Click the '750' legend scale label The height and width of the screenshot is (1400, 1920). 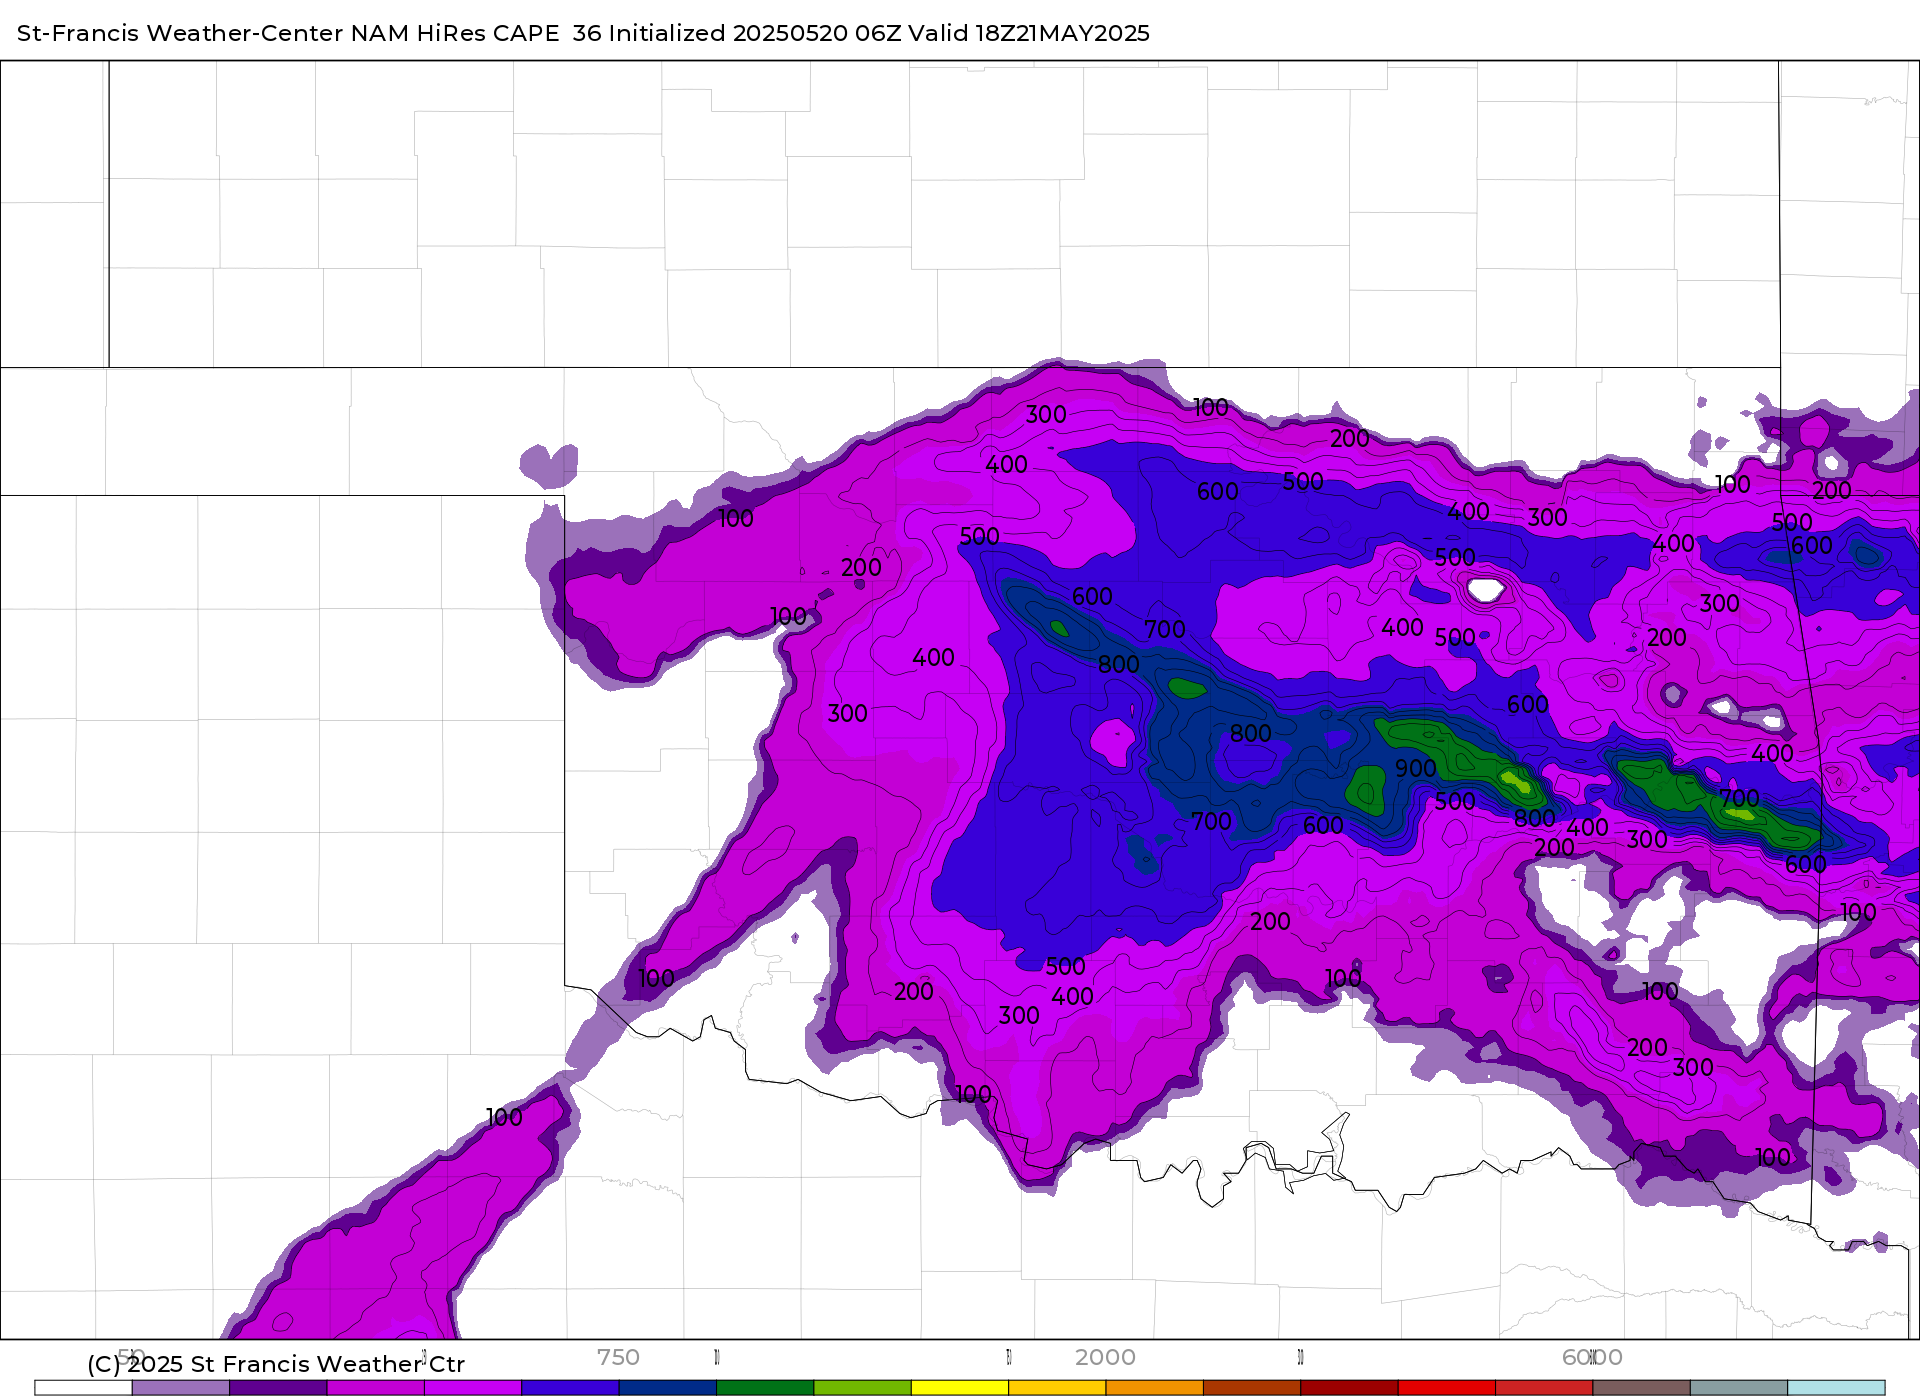pyautogui.click(x=618, y=1357)
